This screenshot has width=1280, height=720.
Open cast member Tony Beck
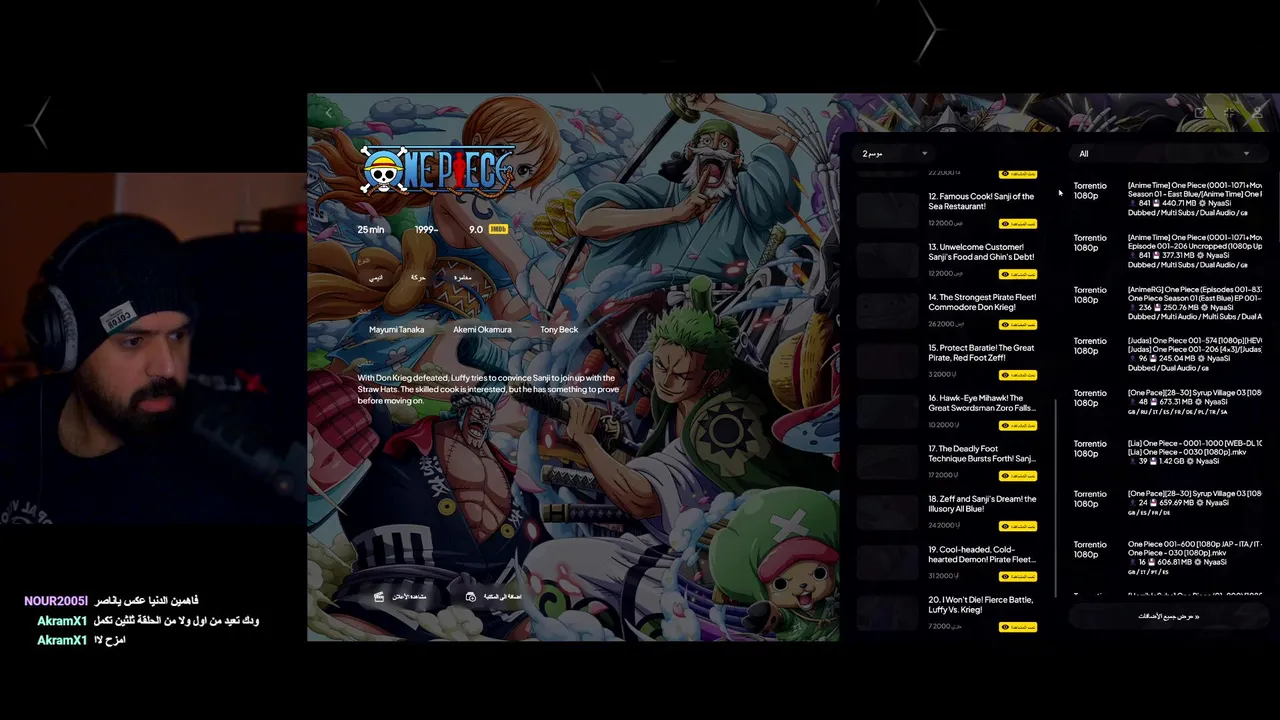click(559, 329)
